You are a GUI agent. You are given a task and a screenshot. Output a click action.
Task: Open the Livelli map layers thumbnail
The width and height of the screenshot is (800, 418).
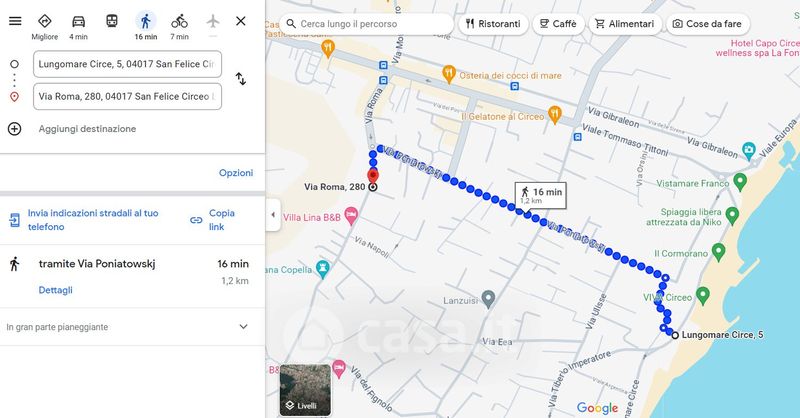(306, 390)
